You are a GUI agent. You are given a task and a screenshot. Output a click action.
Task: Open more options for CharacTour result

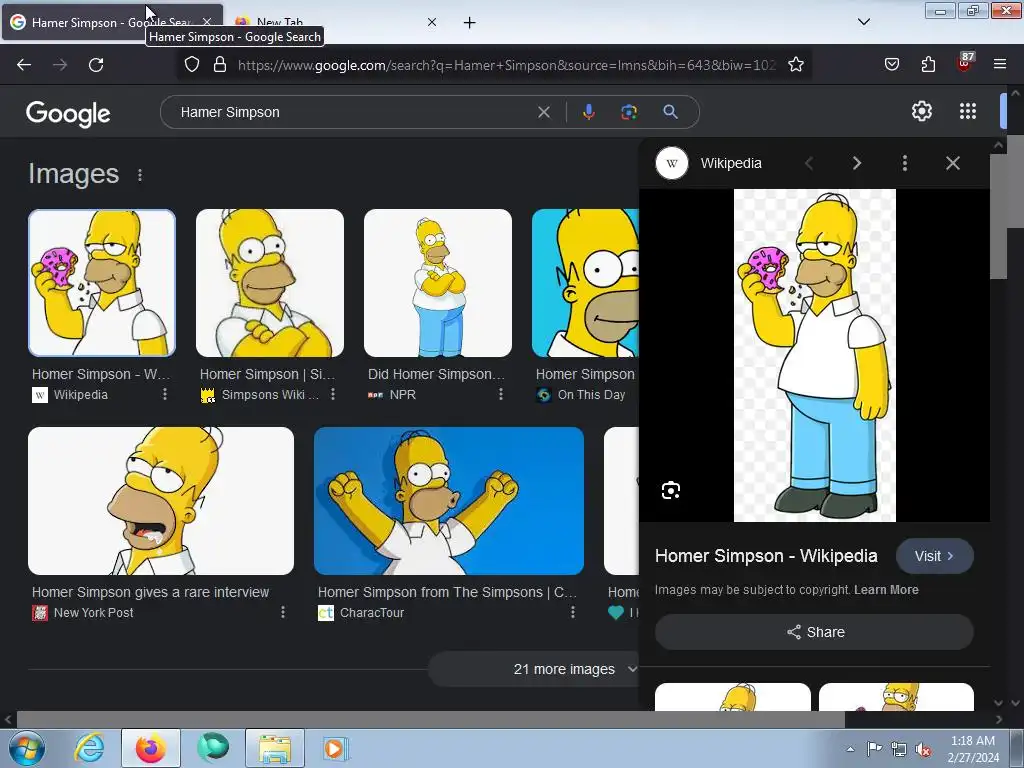(573, 613)
